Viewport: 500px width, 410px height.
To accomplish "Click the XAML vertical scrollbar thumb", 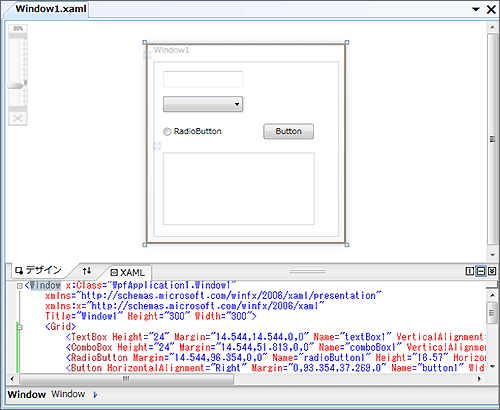I will (x=492, y=313).
